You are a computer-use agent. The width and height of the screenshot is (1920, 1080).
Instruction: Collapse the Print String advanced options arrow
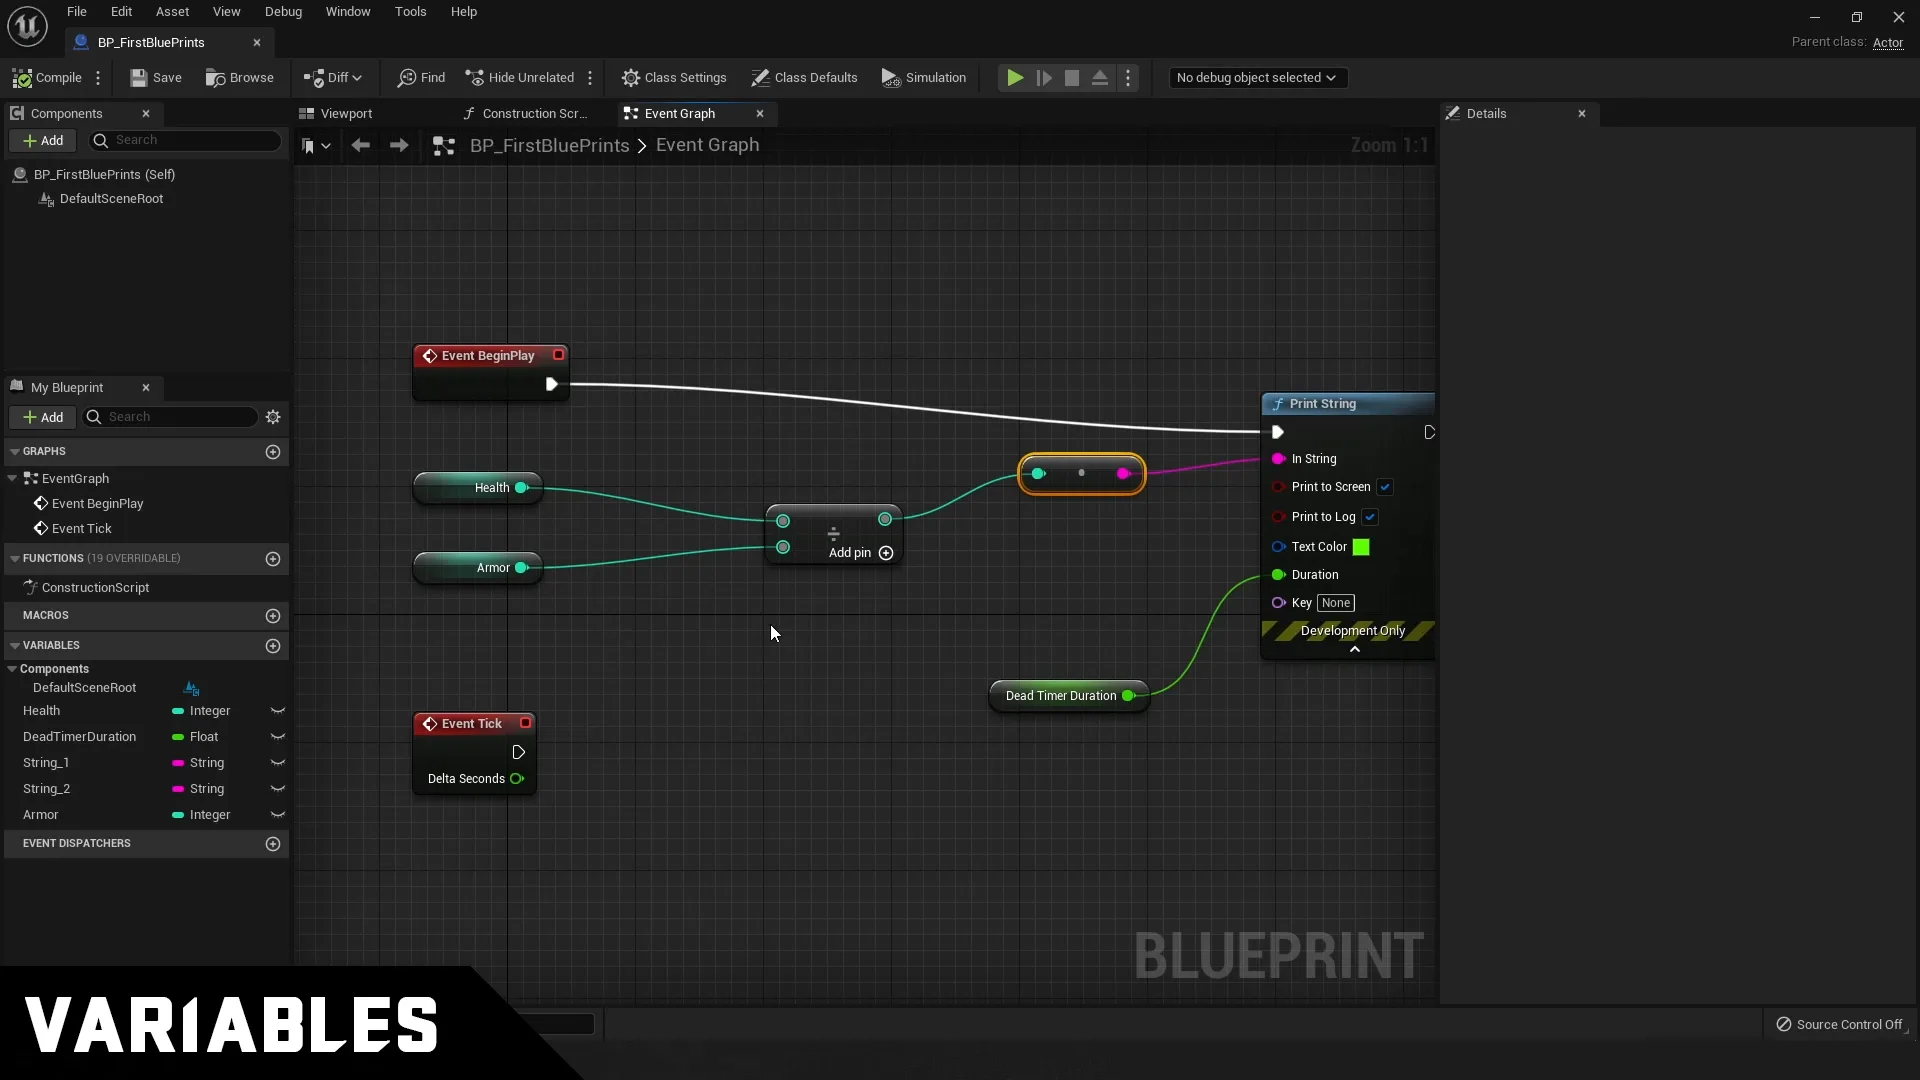tap(1355, 650)
